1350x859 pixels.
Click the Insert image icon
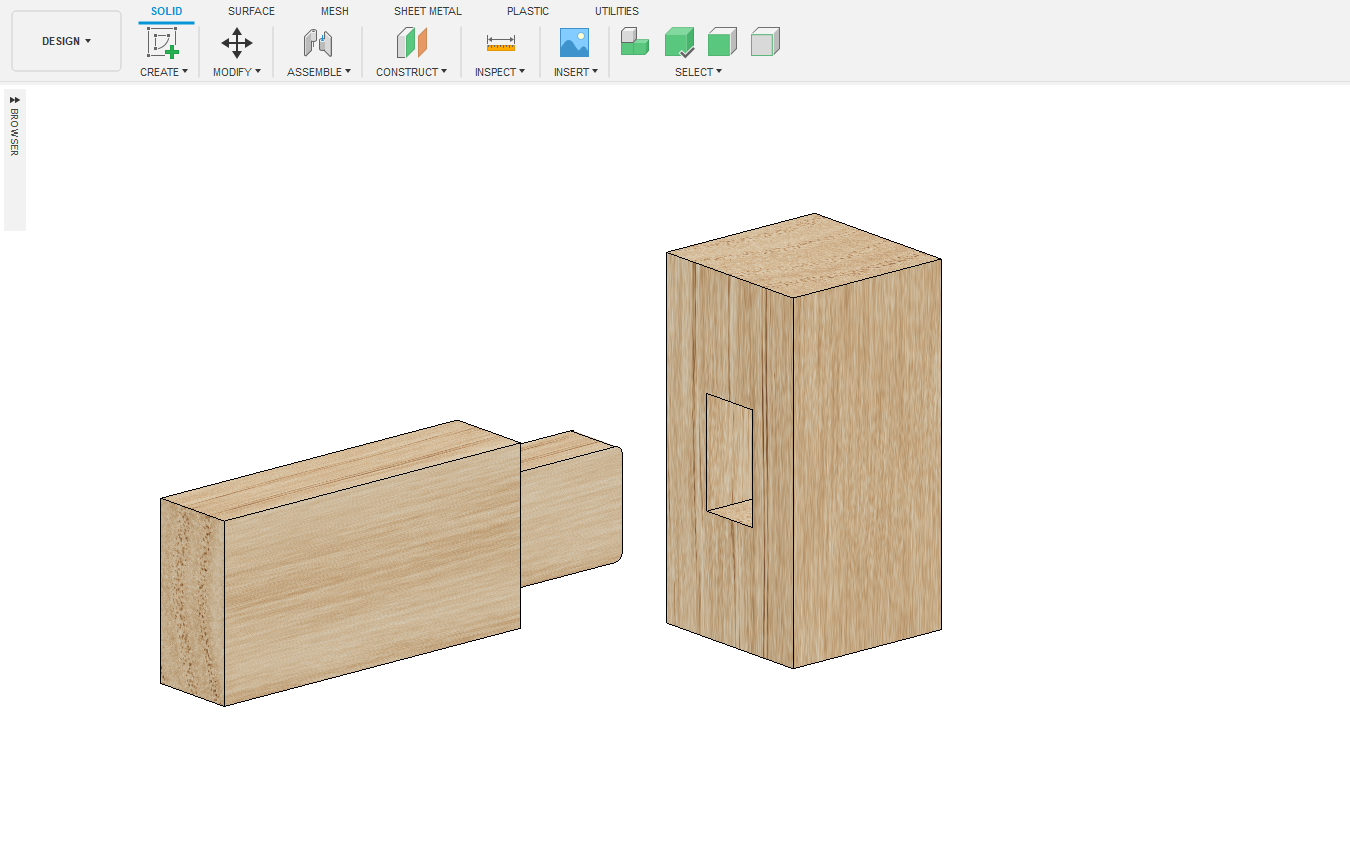point(574,43)
